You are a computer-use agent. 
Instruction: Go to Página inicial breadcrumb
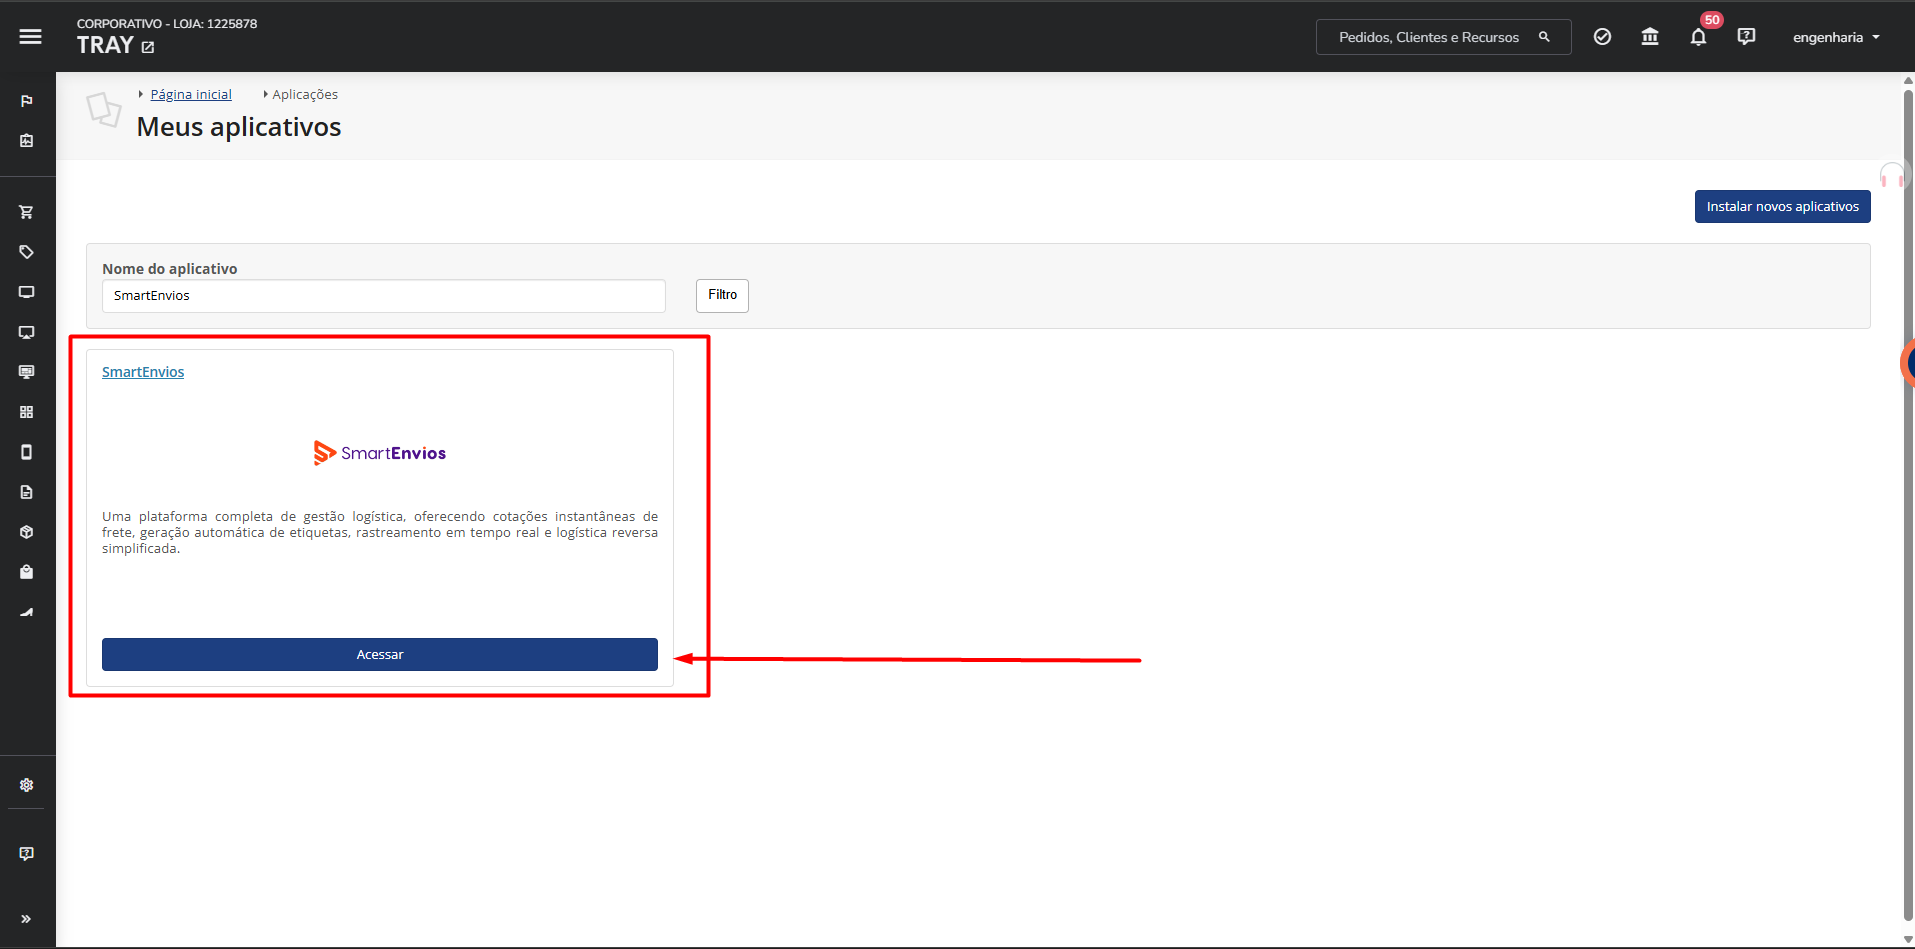[191, 94]
